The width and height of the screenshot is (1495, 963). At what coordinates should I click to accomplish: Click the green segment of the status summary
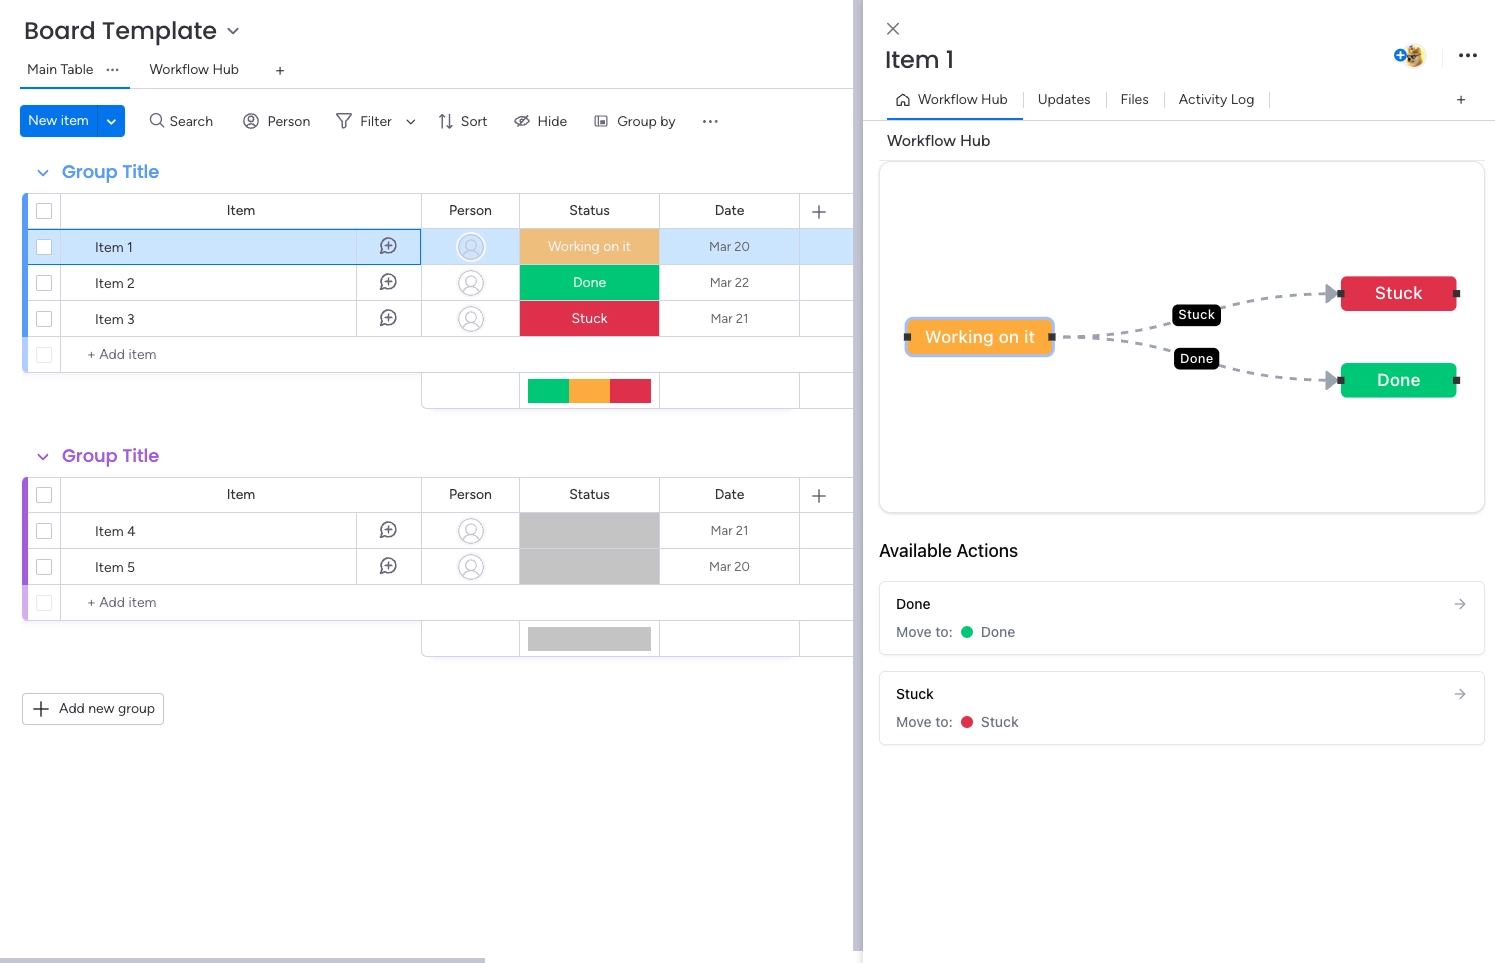point(548,390)
